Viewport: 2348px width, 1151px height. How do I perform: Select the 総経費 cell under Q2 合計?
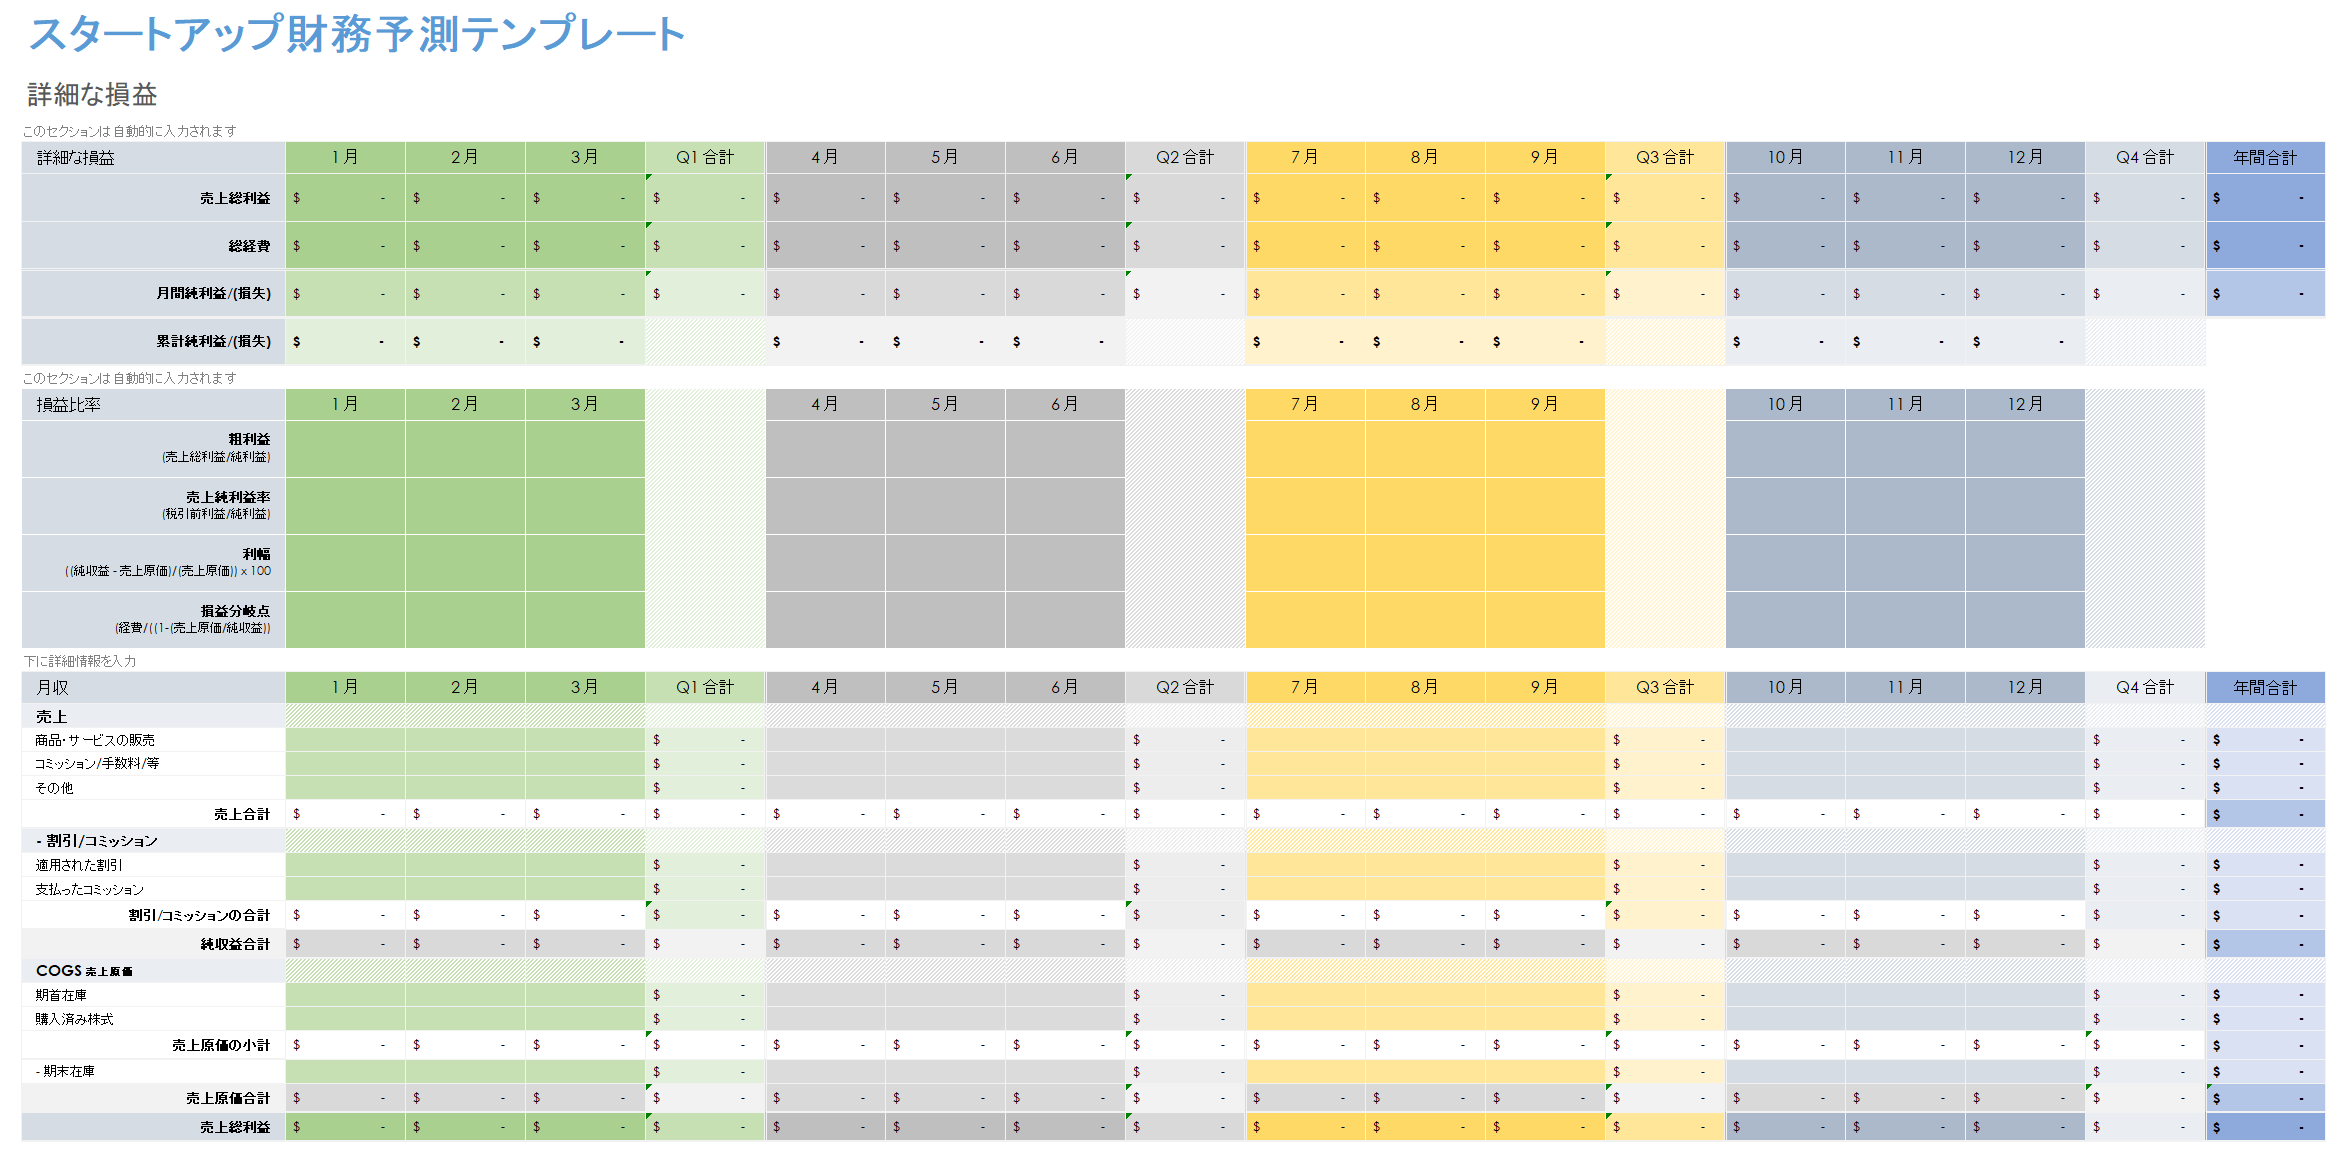pyautogui.click(x=1185, y=246)
